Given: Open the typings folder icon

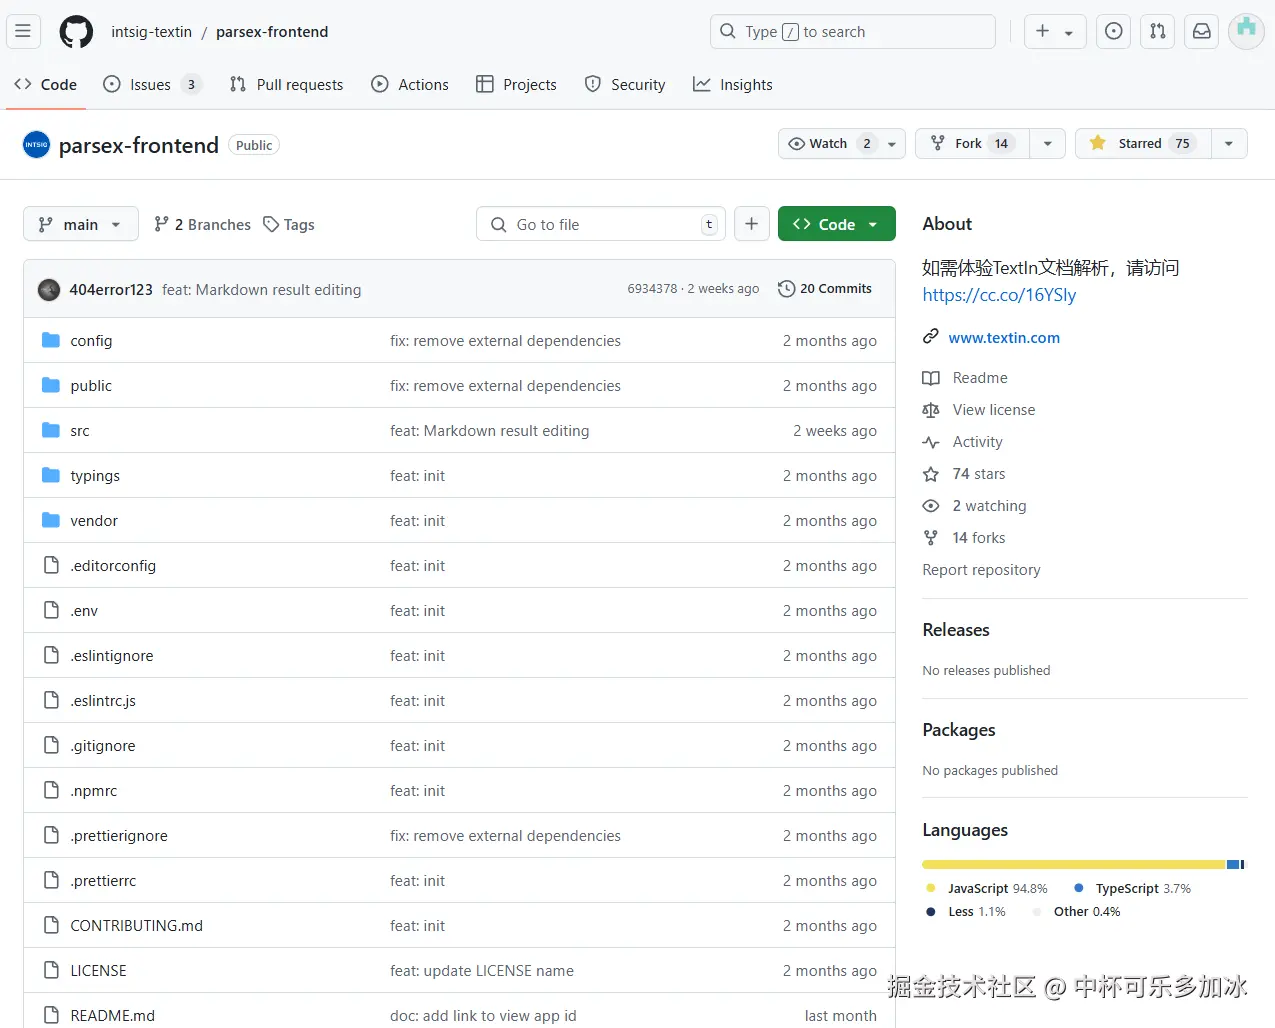Looking at the screenshot, I should tap(51, 475).
